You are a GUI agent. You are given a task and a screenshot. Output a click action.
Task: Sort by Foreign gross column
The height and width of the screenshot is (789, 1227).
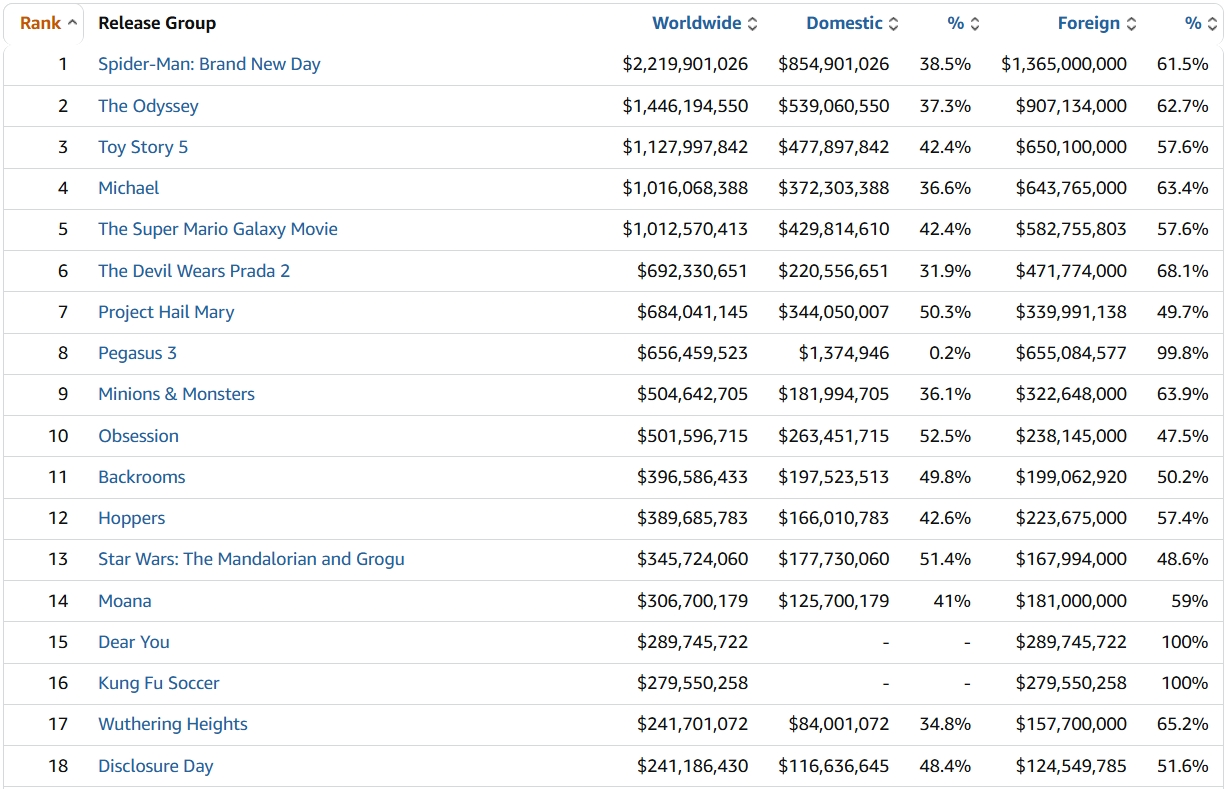[x=1097, y=23]
